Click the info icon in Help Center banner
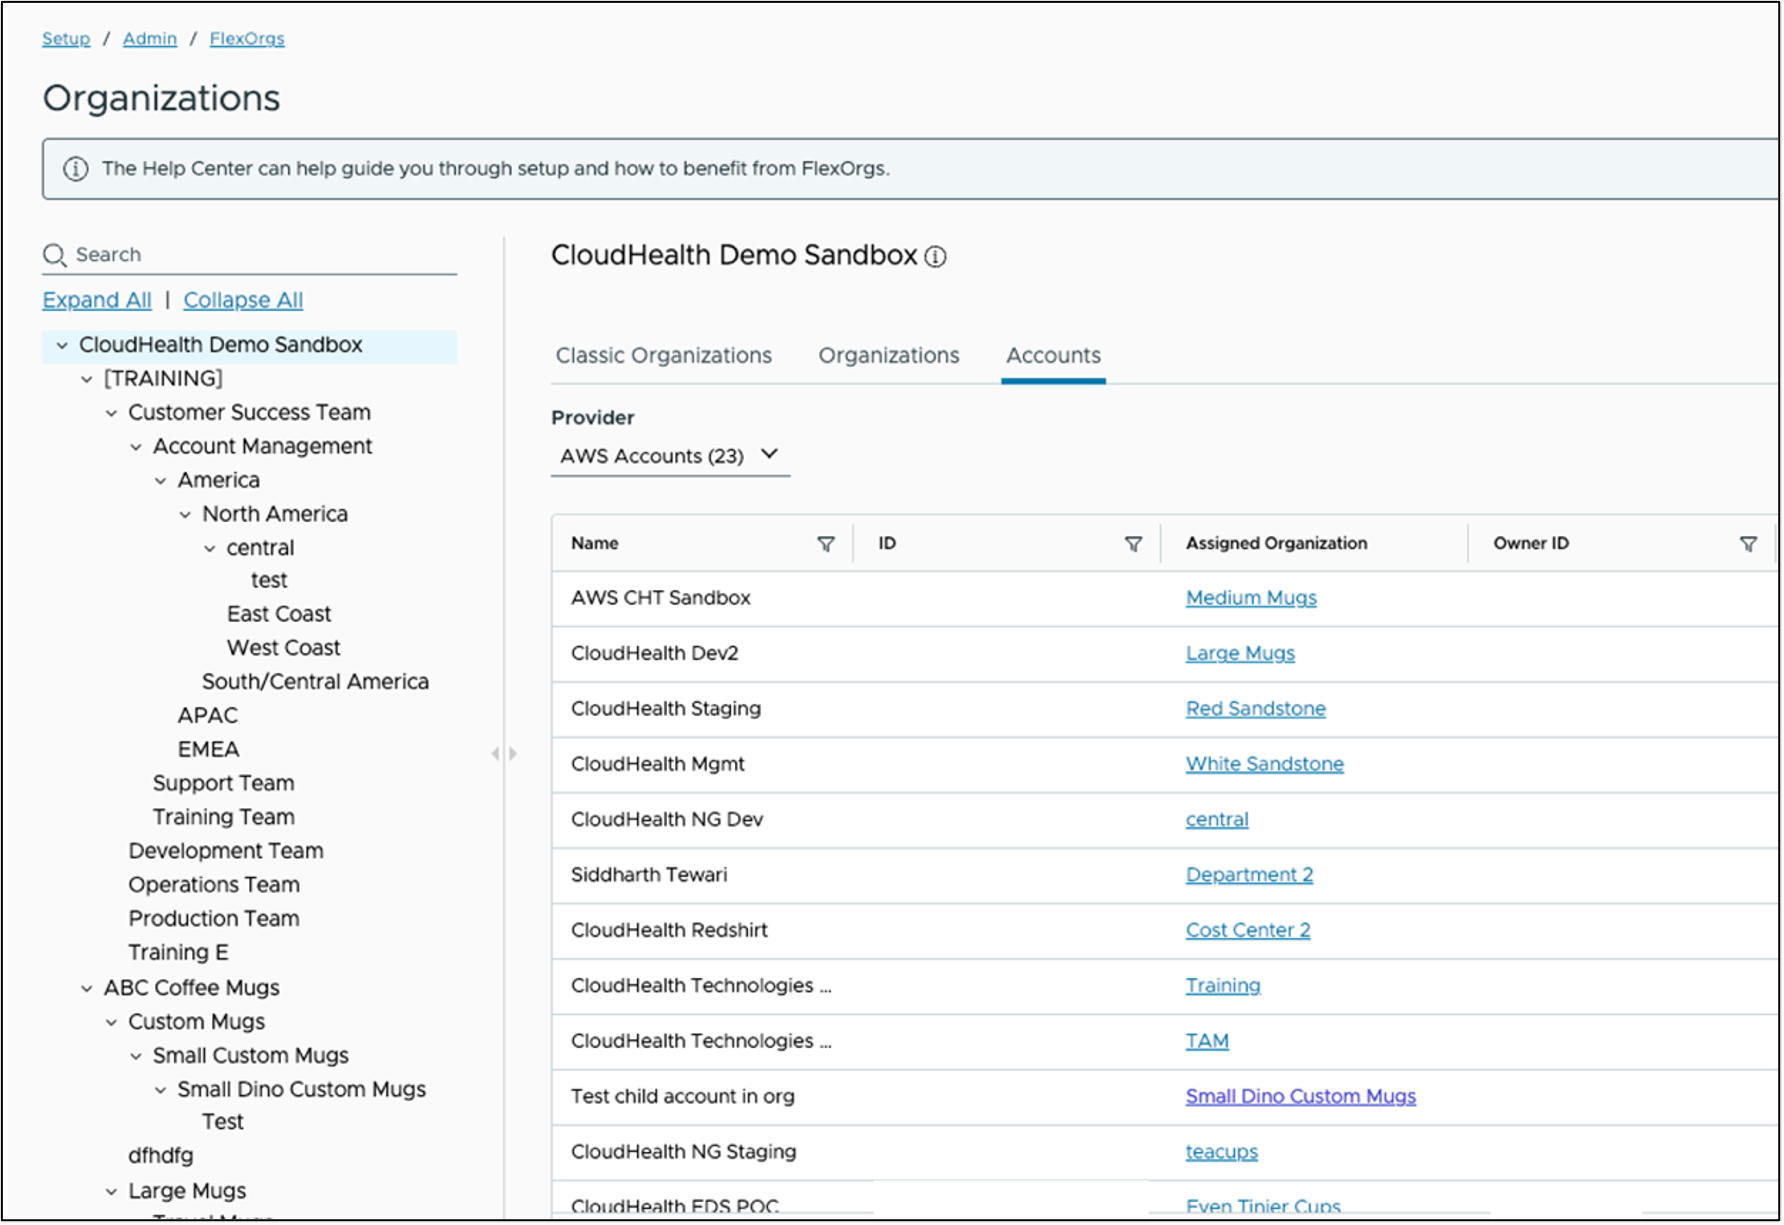Viewport: 1784px width, 1225px height. coord(76,169)
